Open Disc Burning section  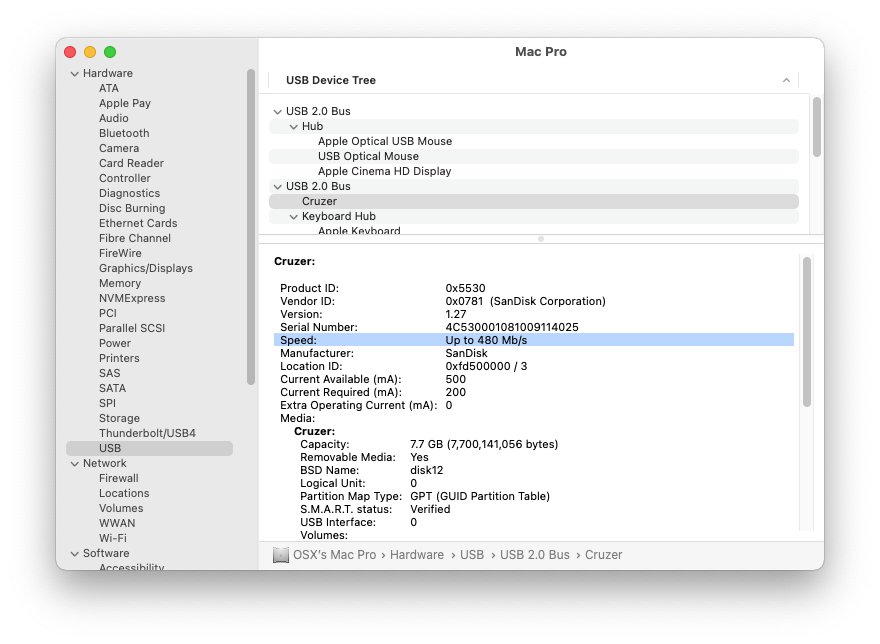(132, 208)
